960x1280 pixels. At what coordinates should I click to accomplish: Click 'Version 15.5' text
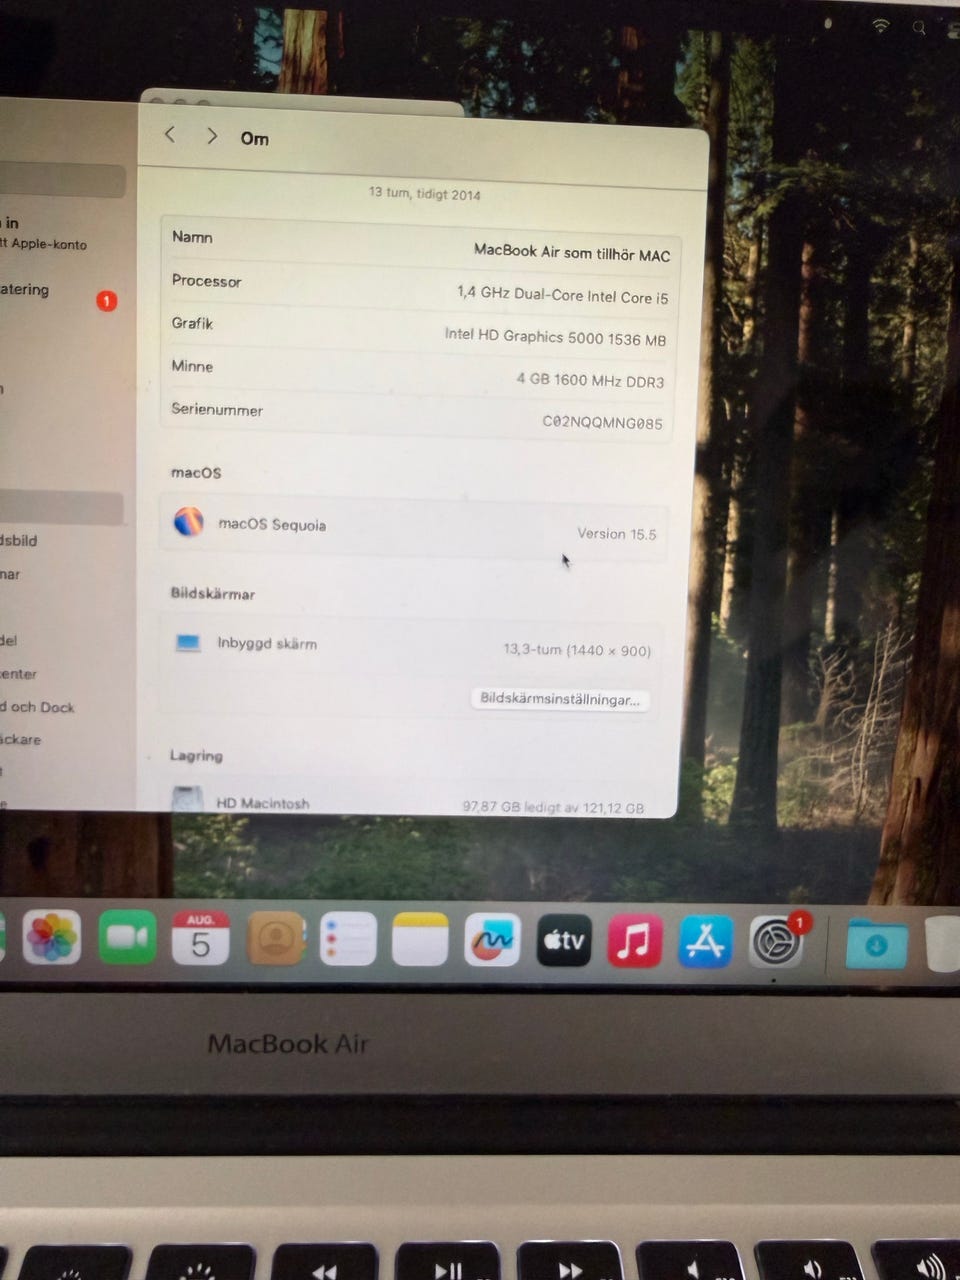tap(617, 534)
